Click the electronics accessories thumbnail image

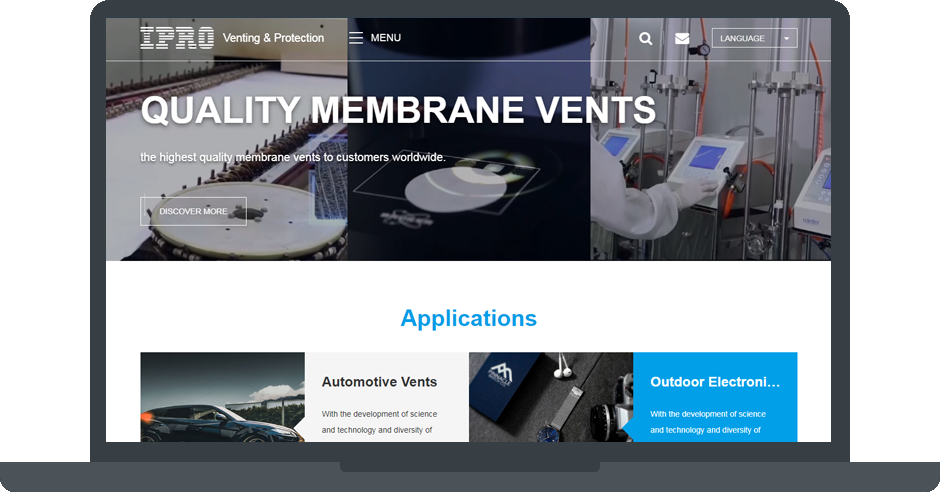pos(551,397)
